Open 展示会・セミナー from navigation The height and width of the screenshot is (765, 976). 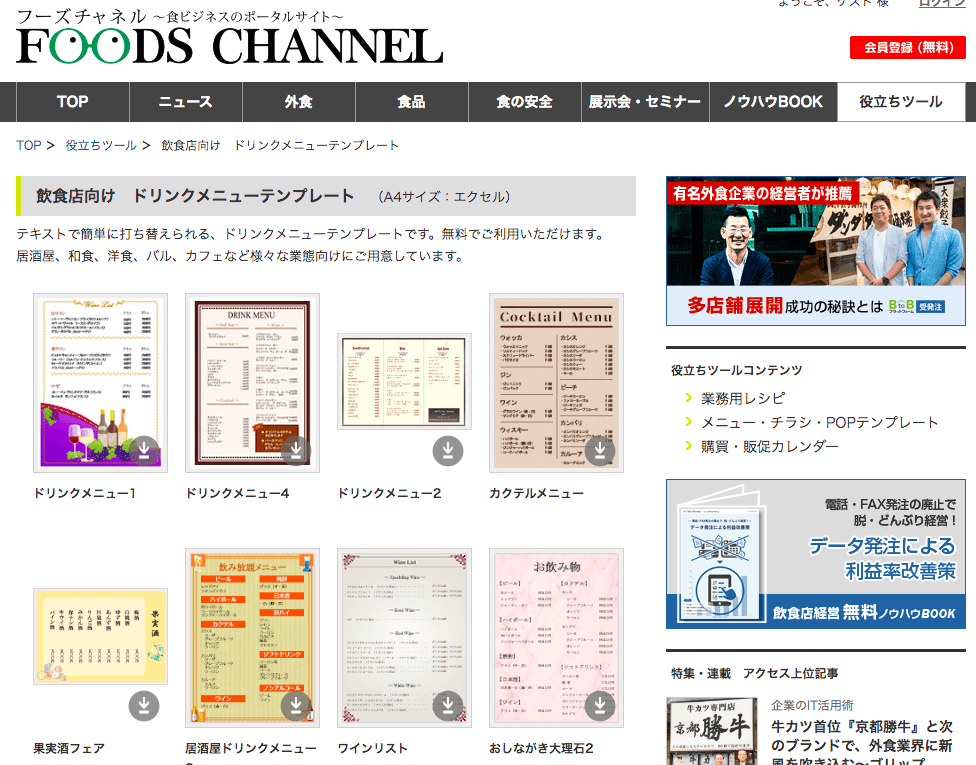[x=645, y=102]
